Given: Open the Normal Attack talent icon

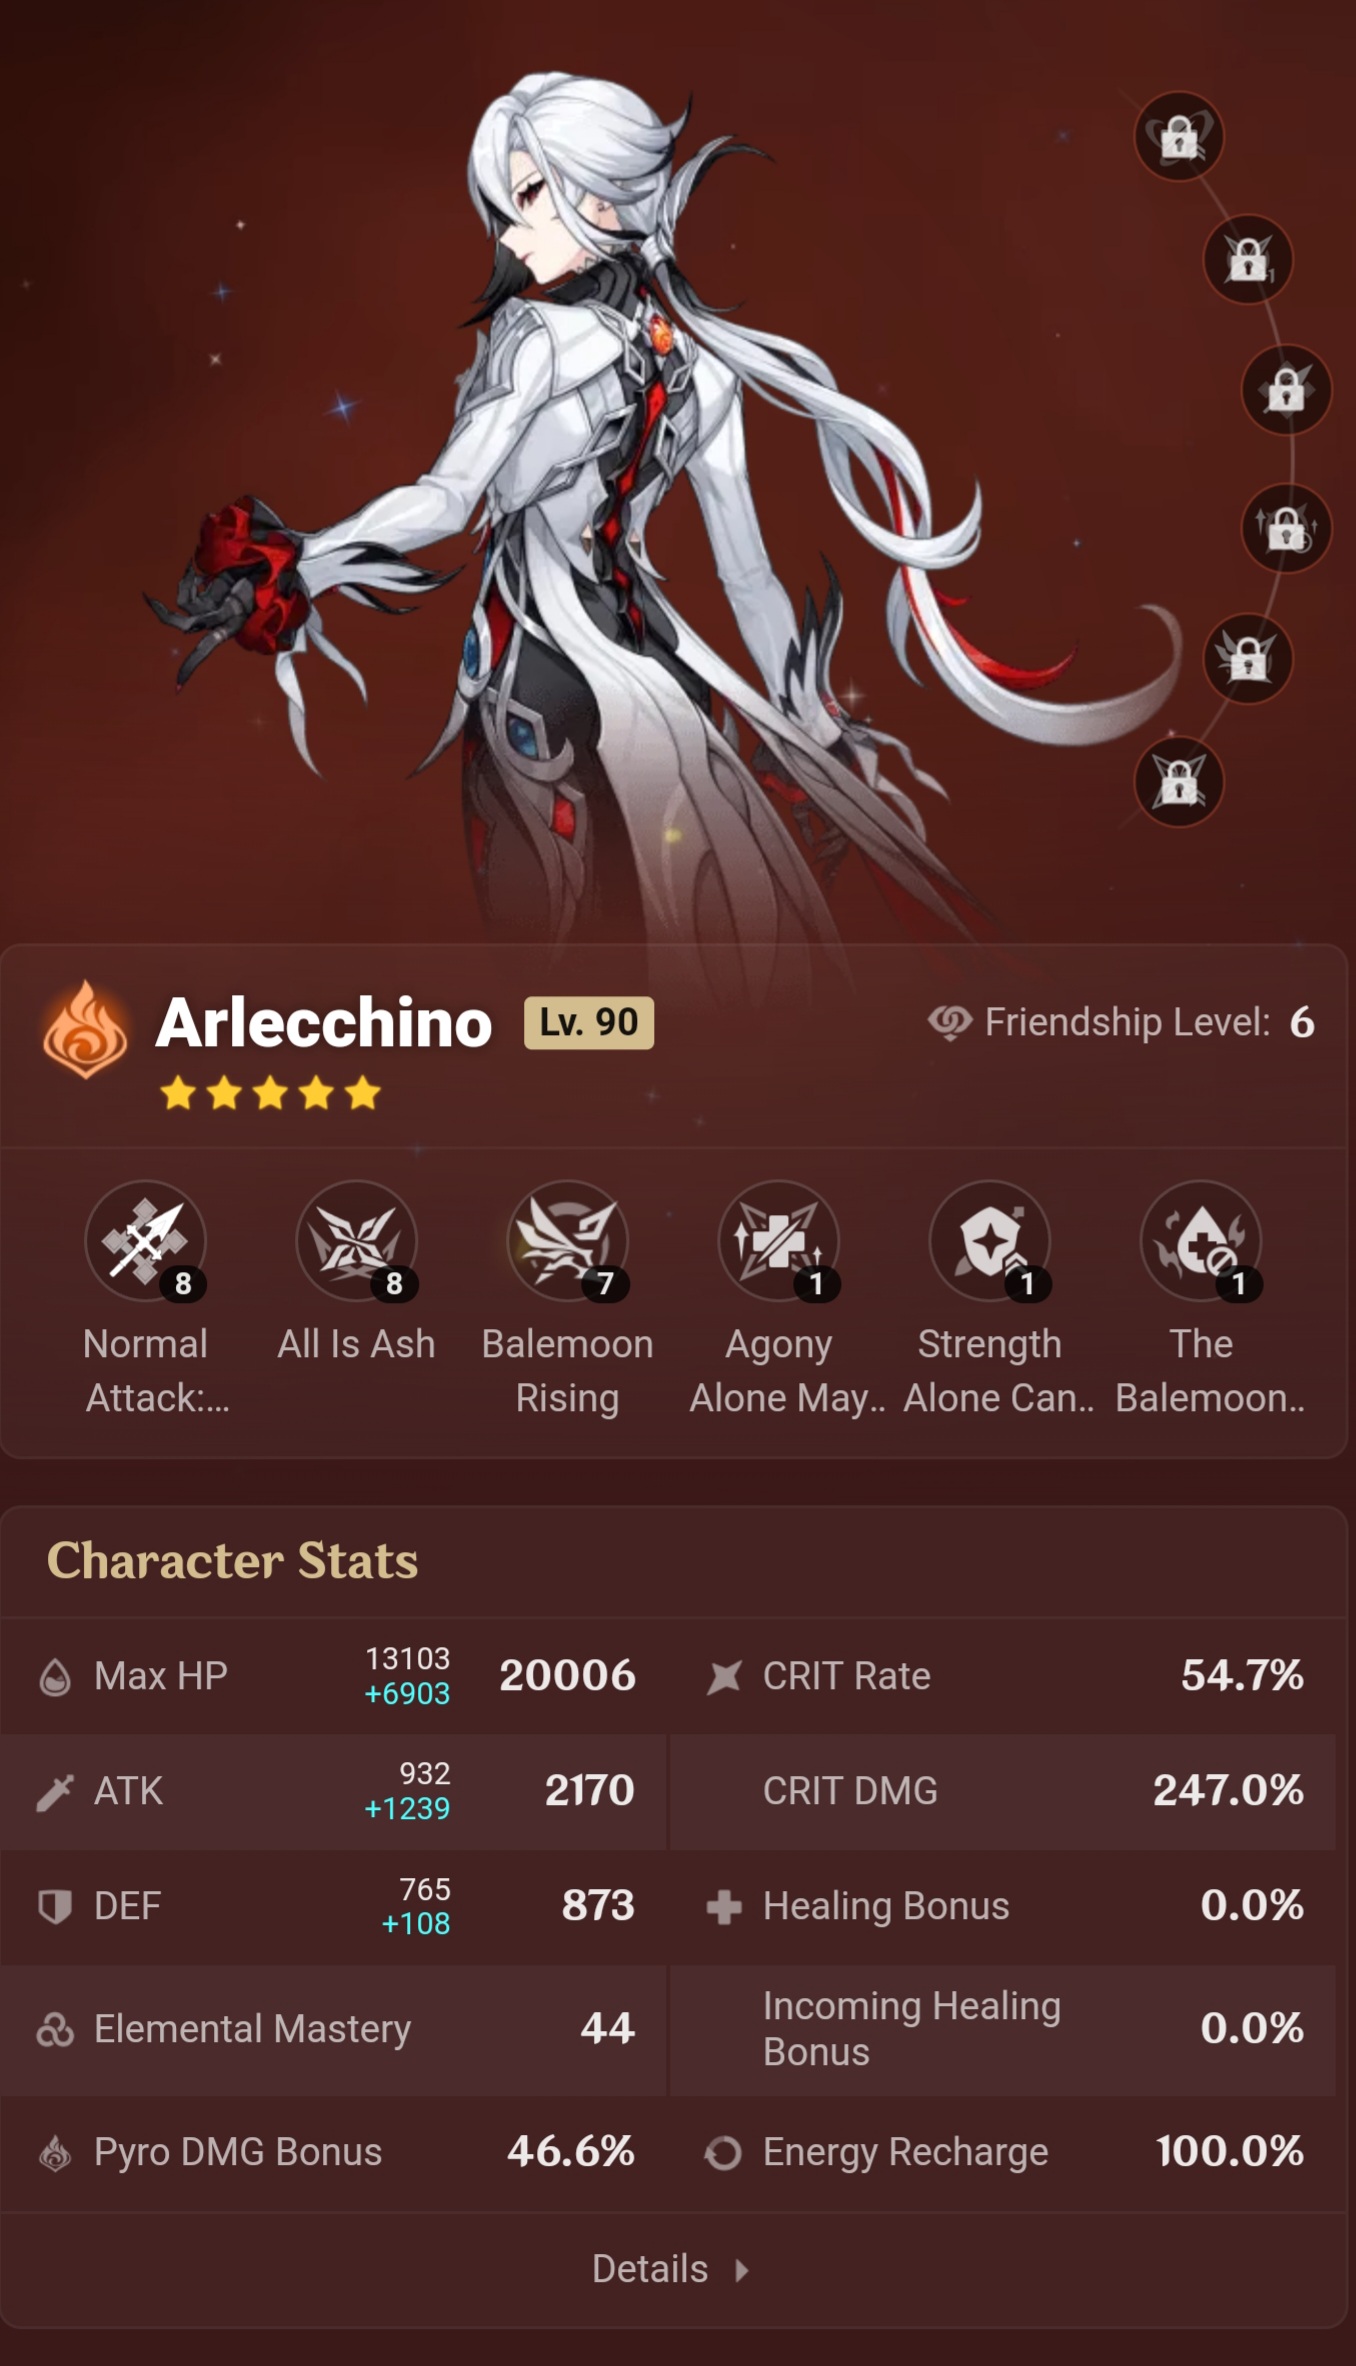Looking at the screenshot, I should (146, 1241).
